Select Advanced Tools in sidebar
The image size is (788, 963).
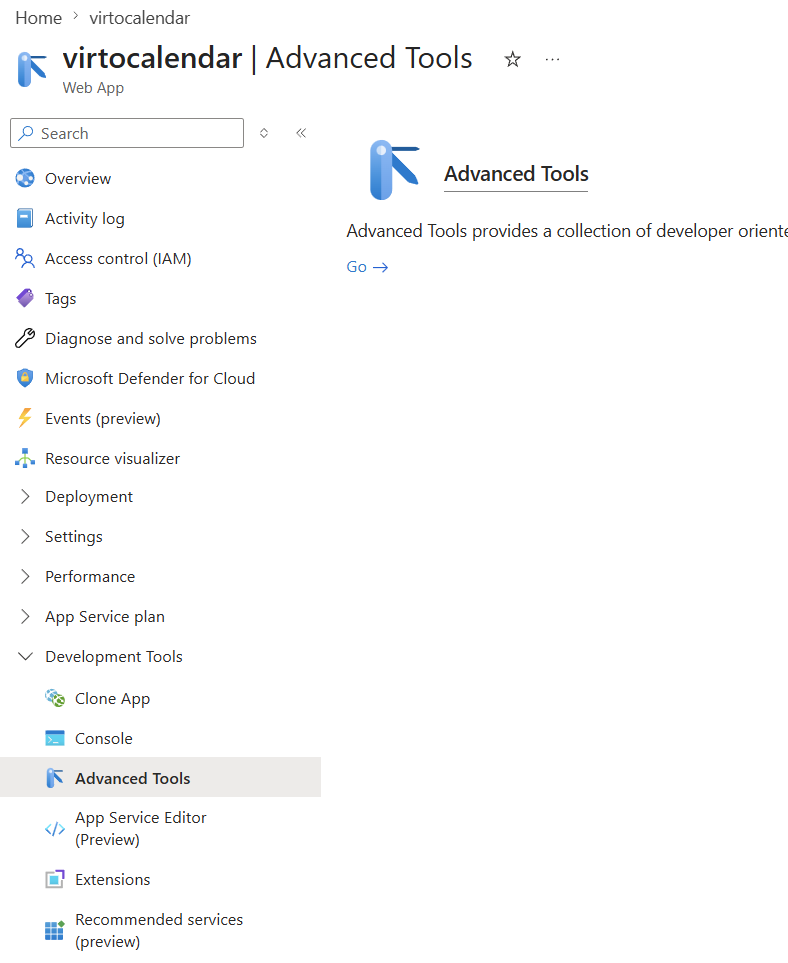click(160, 777)
